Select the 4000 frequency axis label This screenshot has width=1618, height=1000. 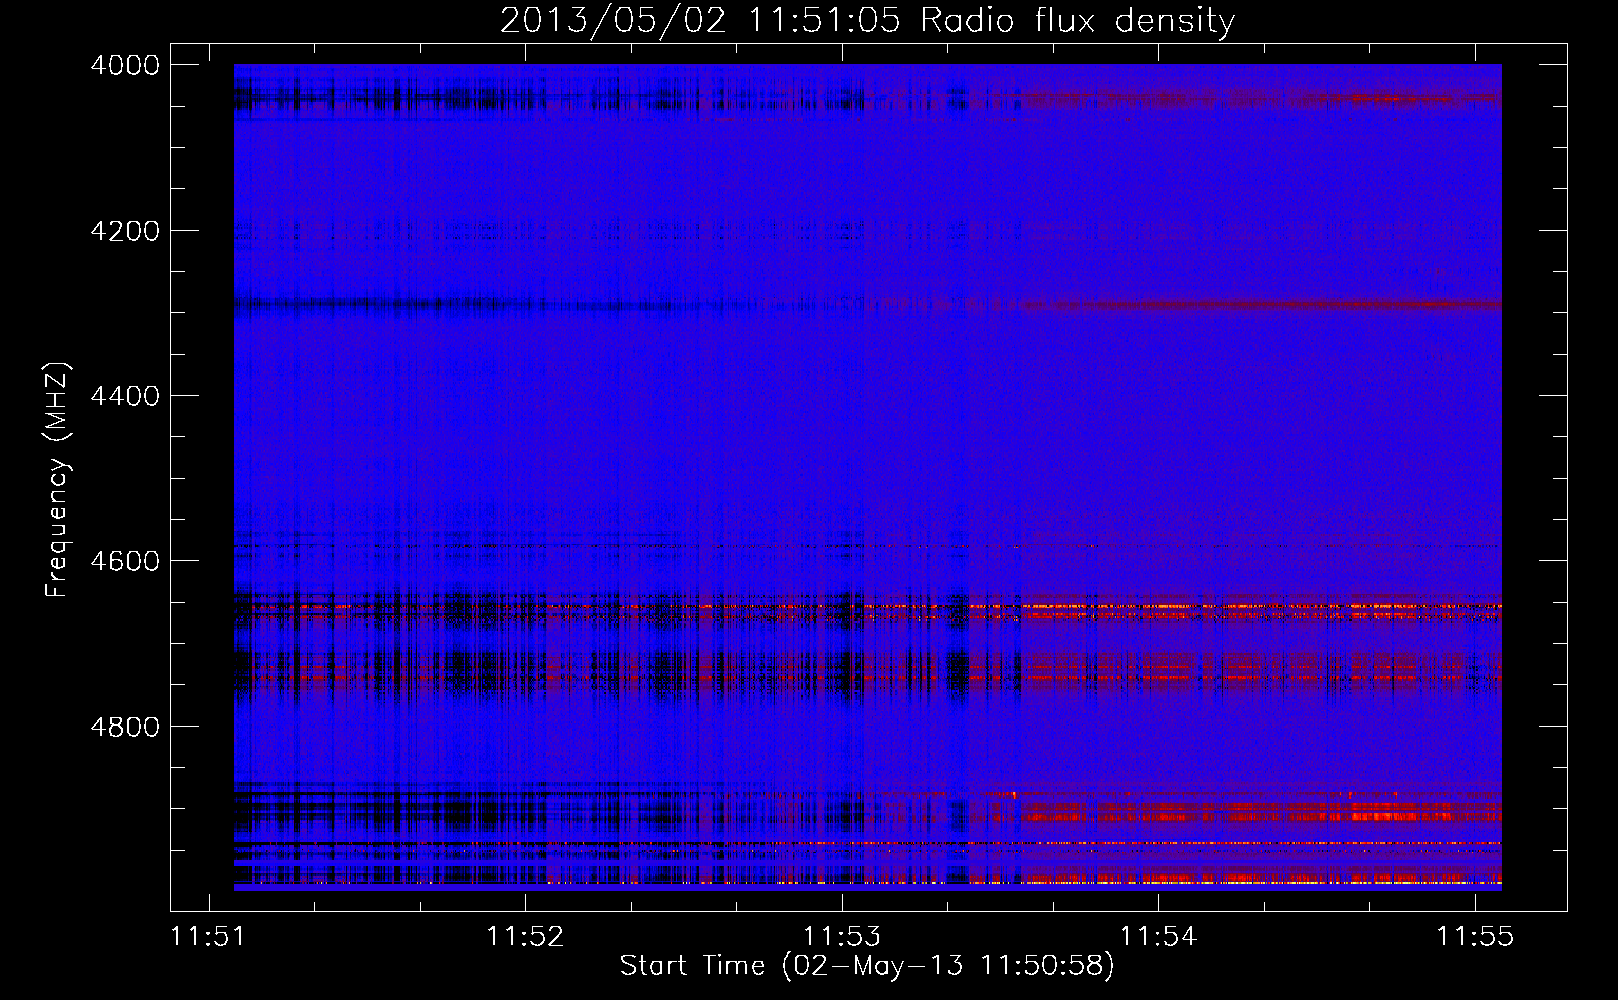point(125,65)
